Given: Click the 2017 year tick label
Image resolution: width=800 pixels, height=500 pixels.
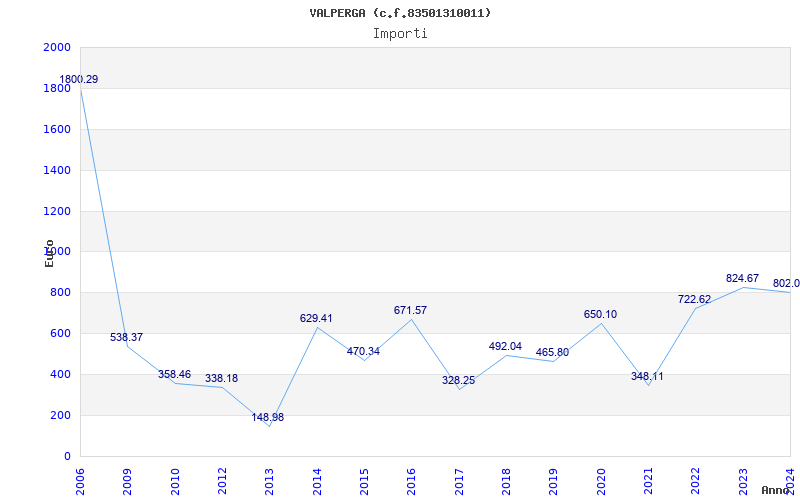Looking at the screenshot, I should pos(459,481).
